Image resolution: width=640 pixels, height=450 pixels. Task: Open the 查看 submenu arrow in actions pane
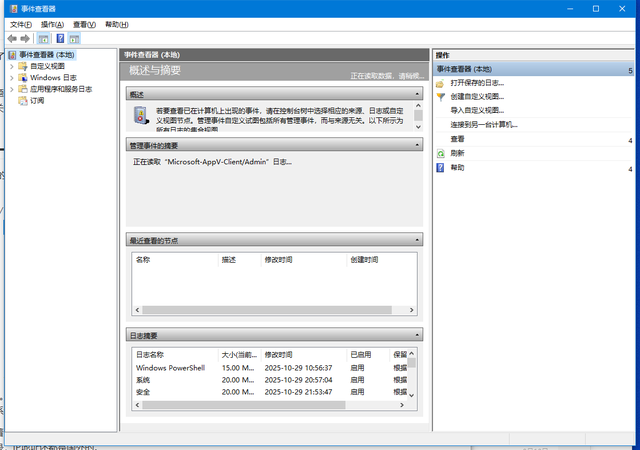click(x=630, y=140)
